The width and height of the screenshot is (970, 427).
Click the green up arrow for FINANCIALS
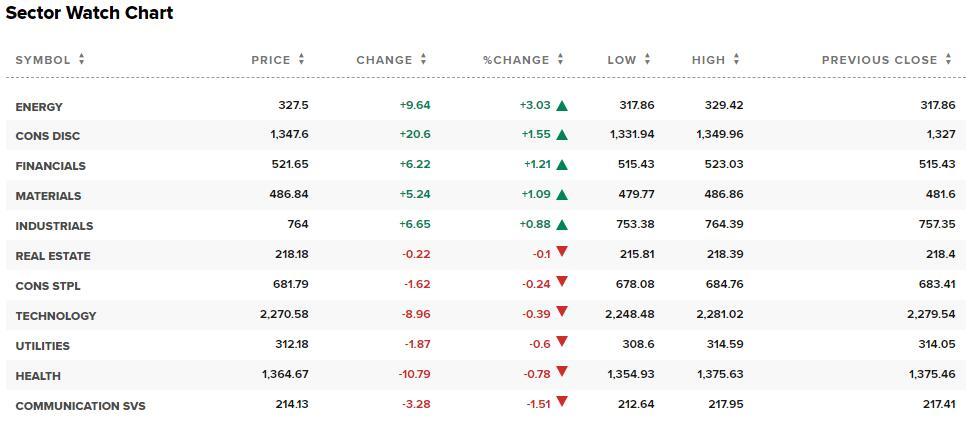[x=562, y=165]
